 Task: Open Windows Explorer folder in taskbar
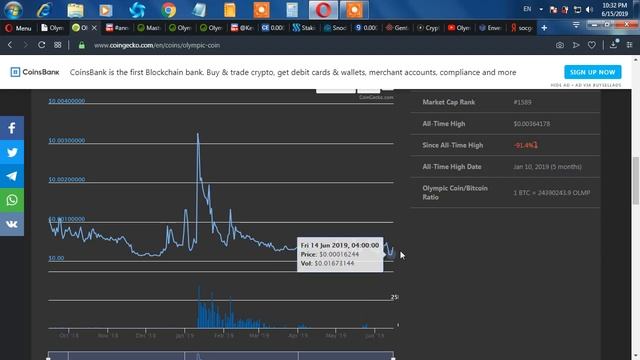click(76, 10)
